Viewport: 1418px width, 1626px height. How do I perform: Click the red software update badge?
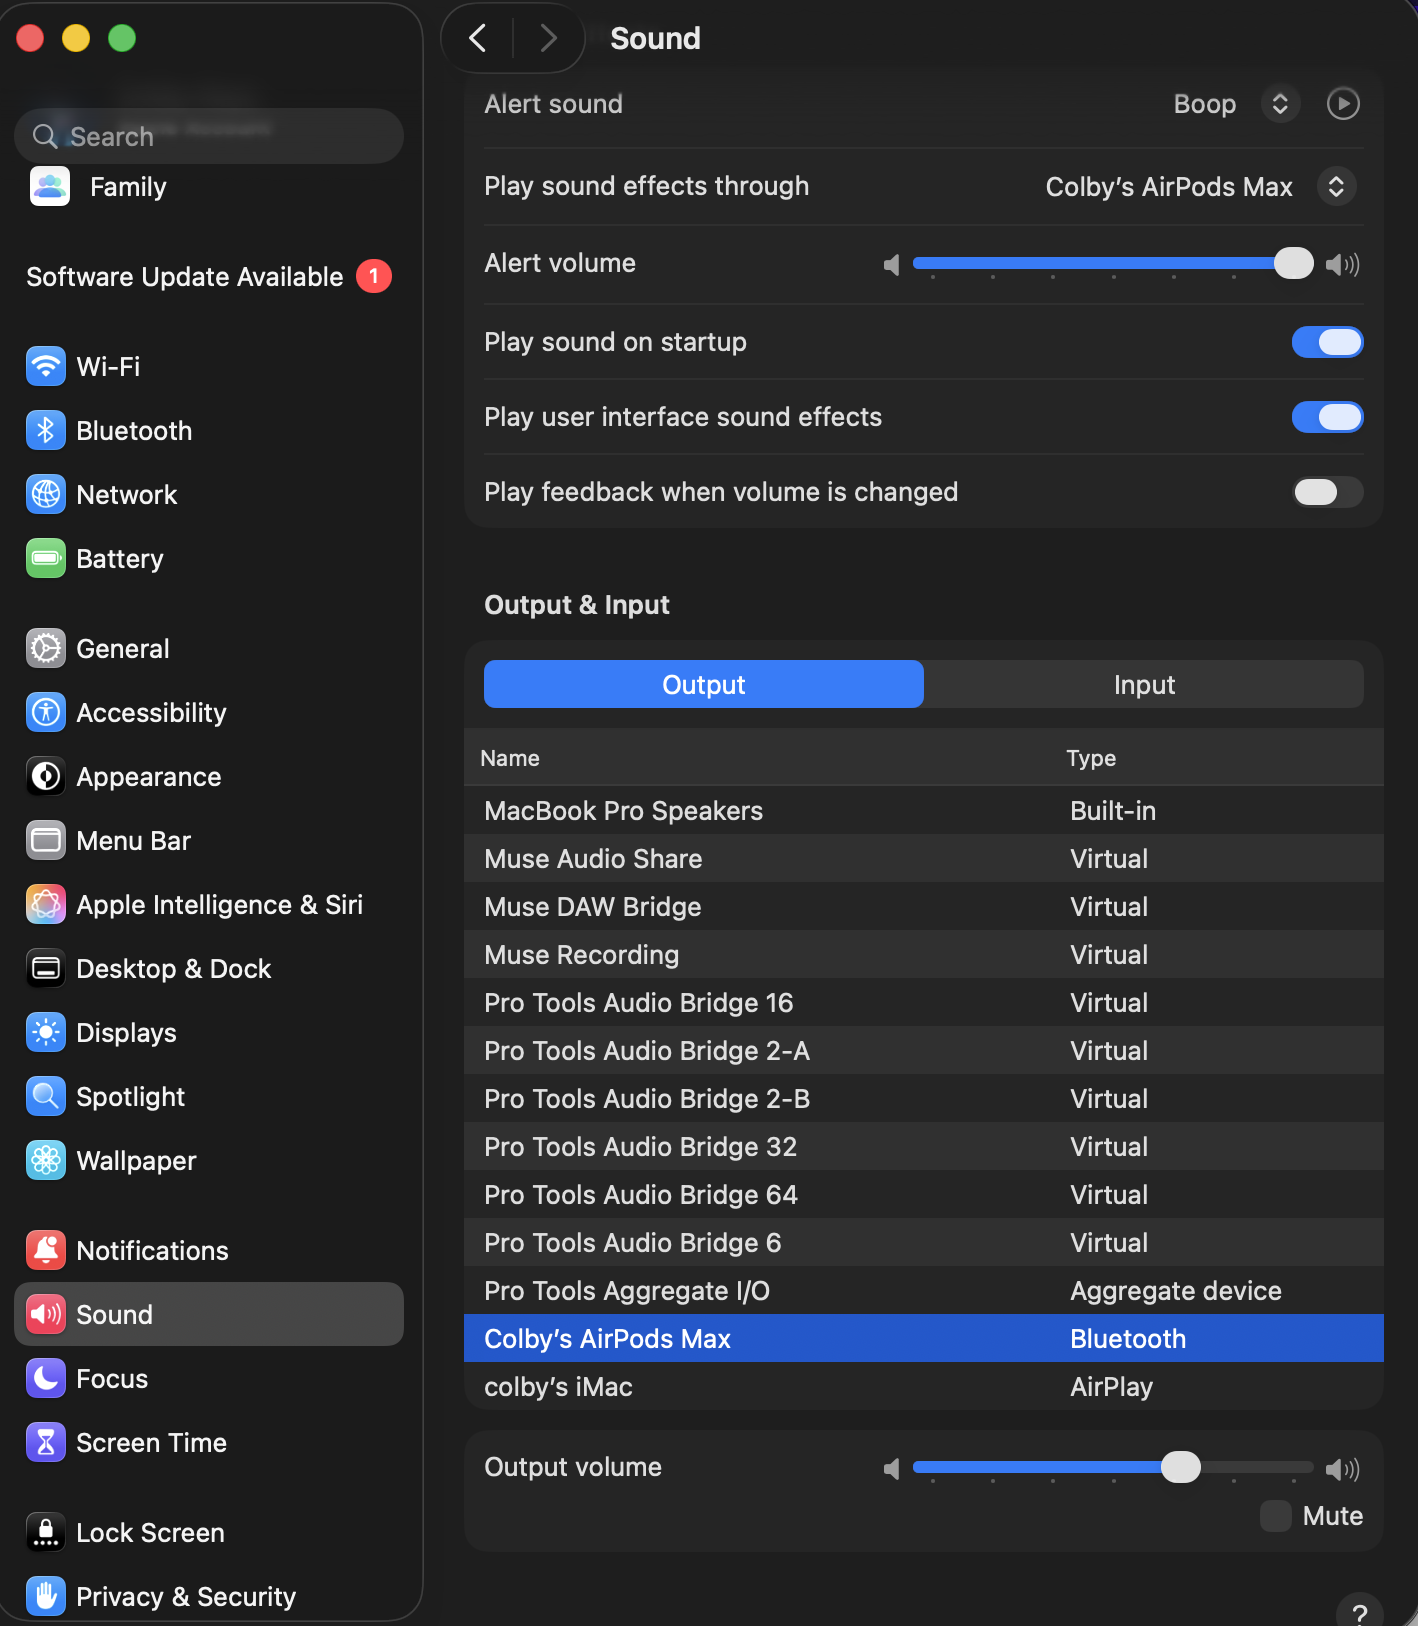(x=374, y=276)
